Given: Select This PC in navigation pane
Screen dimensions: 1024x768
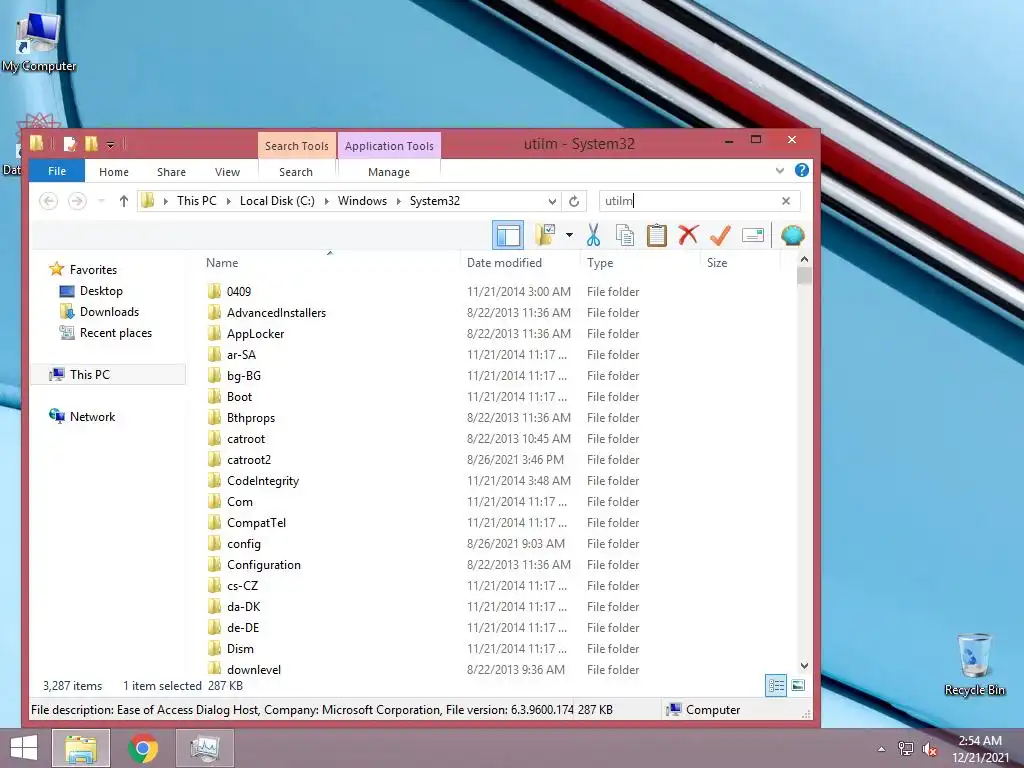Looking at the screenshot, I should pos(89,374).
